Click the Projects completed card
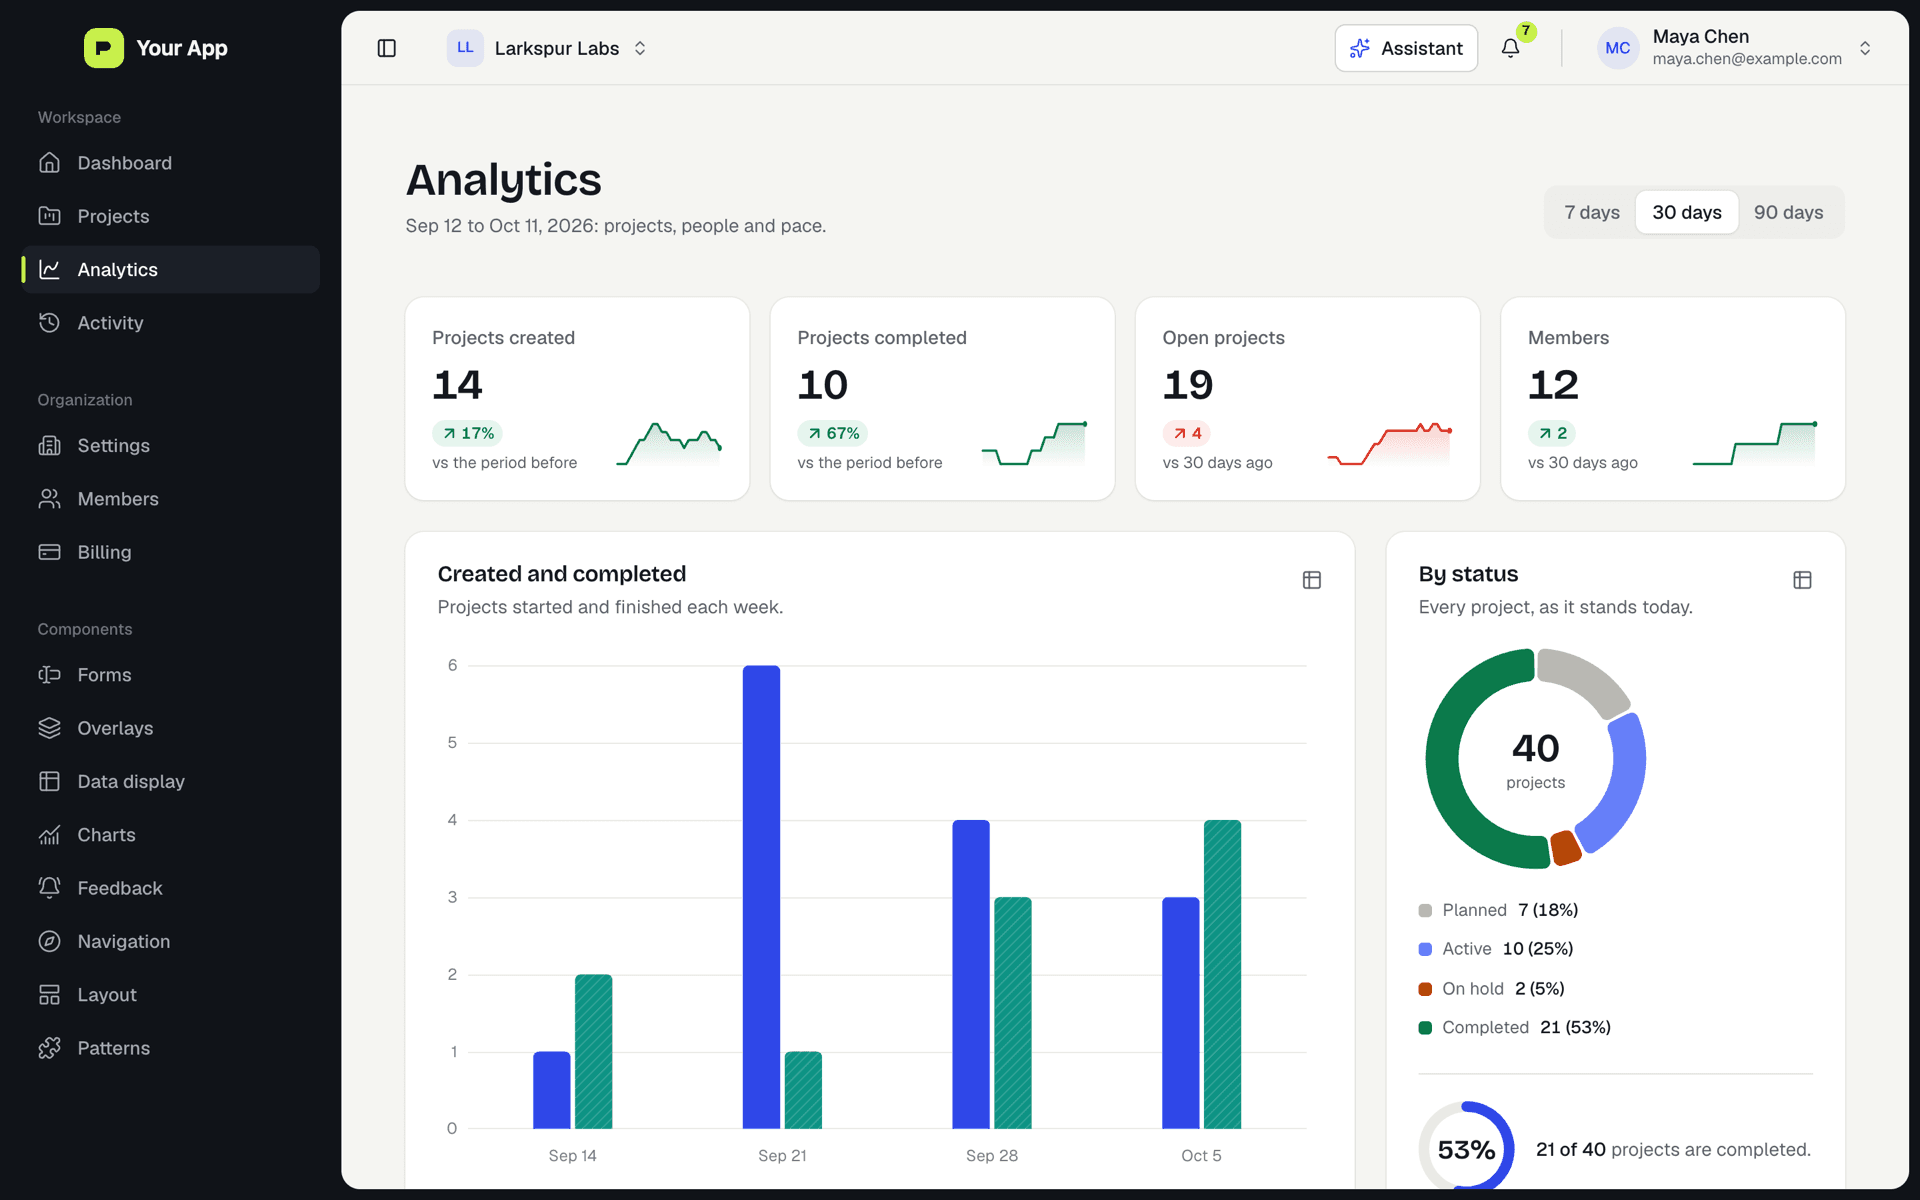This screenshot has width=1920, height=1200. (942, 398)
